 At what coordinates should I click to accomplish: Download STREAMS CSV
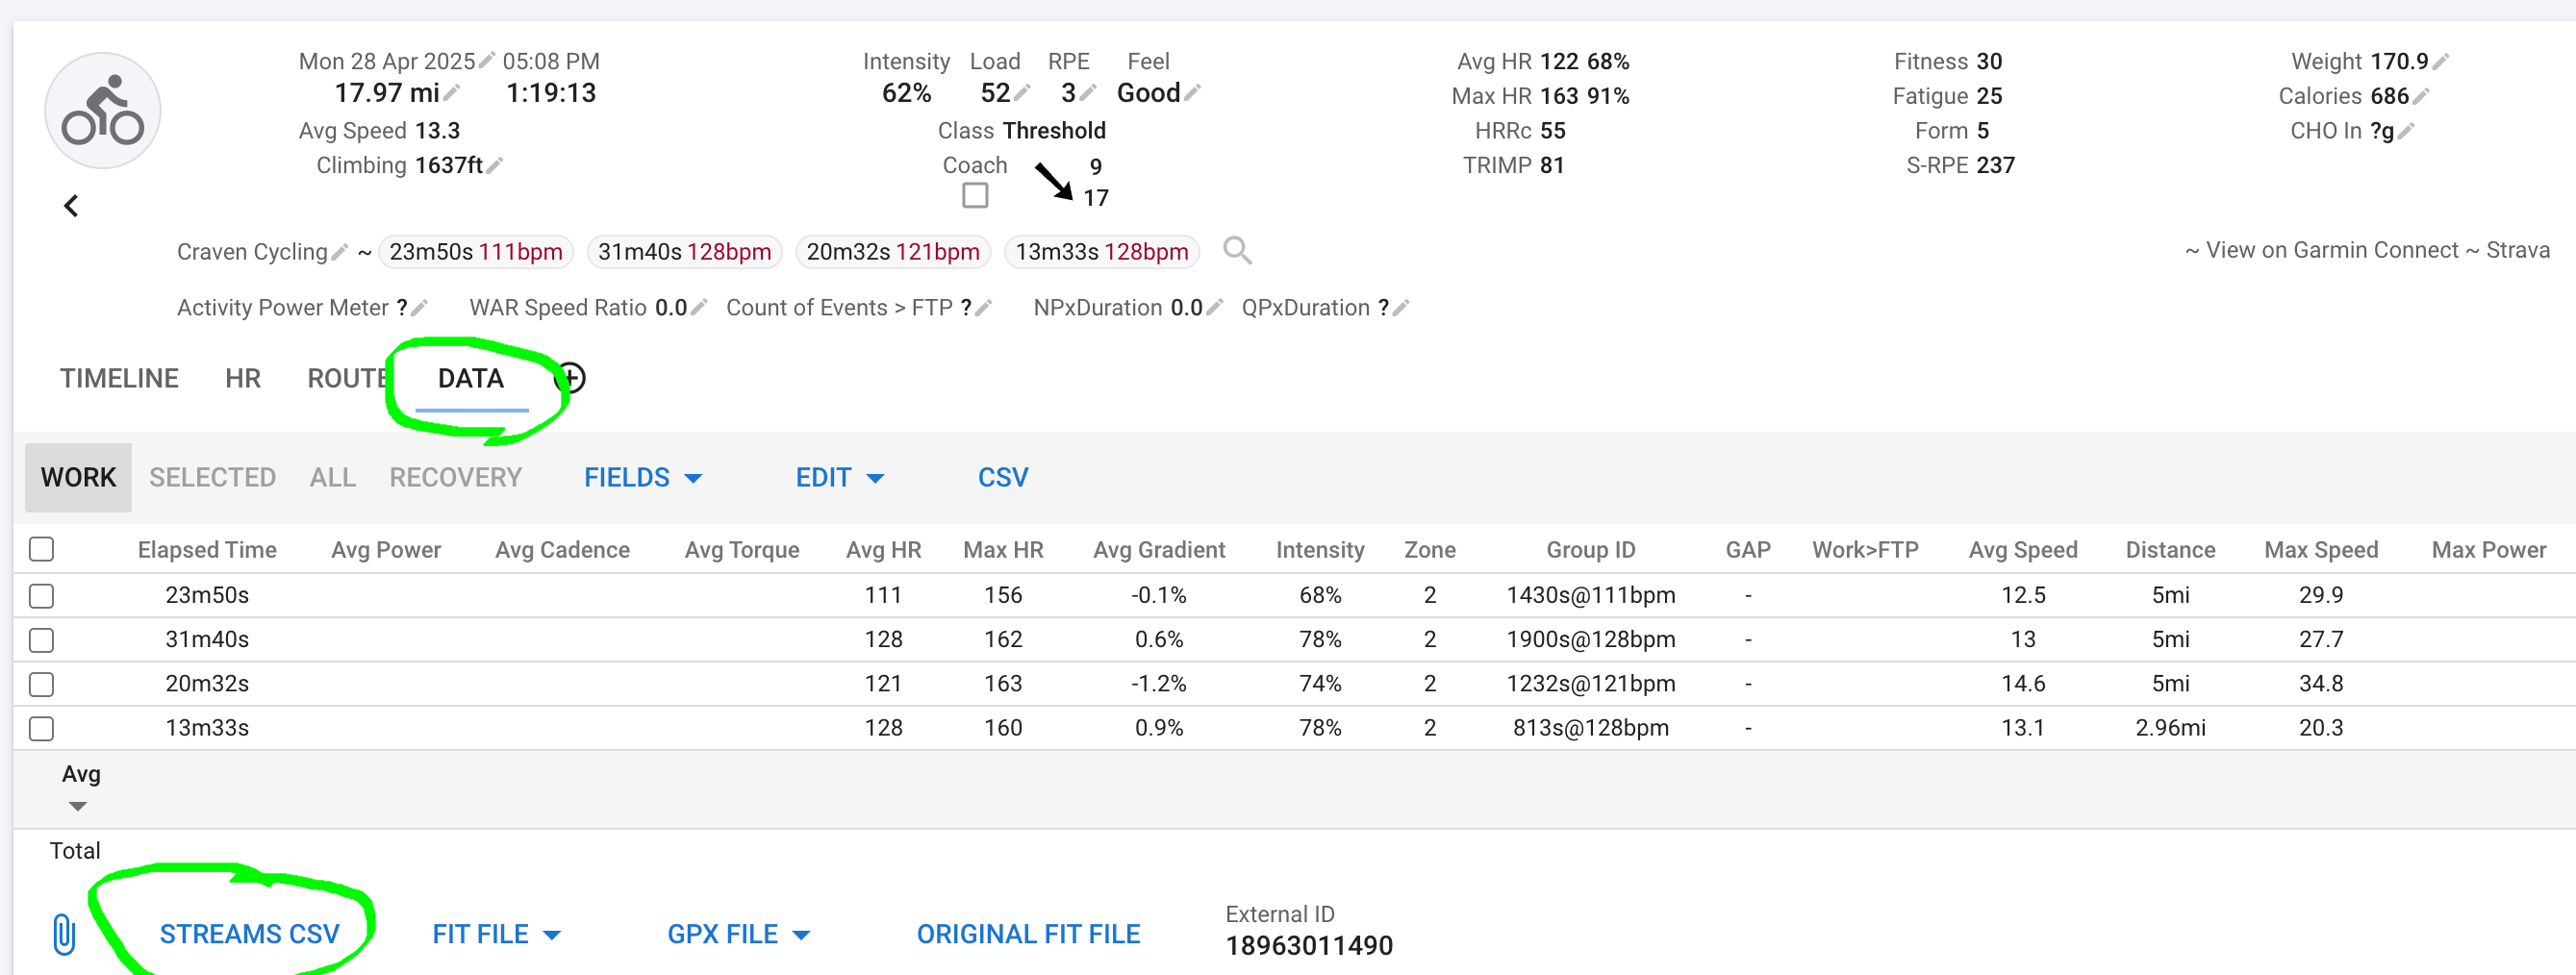(249, 934)
